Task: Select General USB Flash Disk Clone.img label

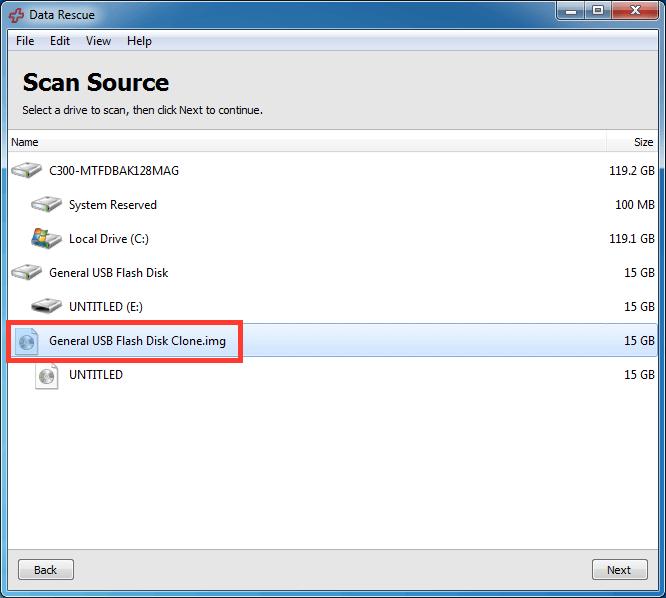Action: (x=137, y=341)
